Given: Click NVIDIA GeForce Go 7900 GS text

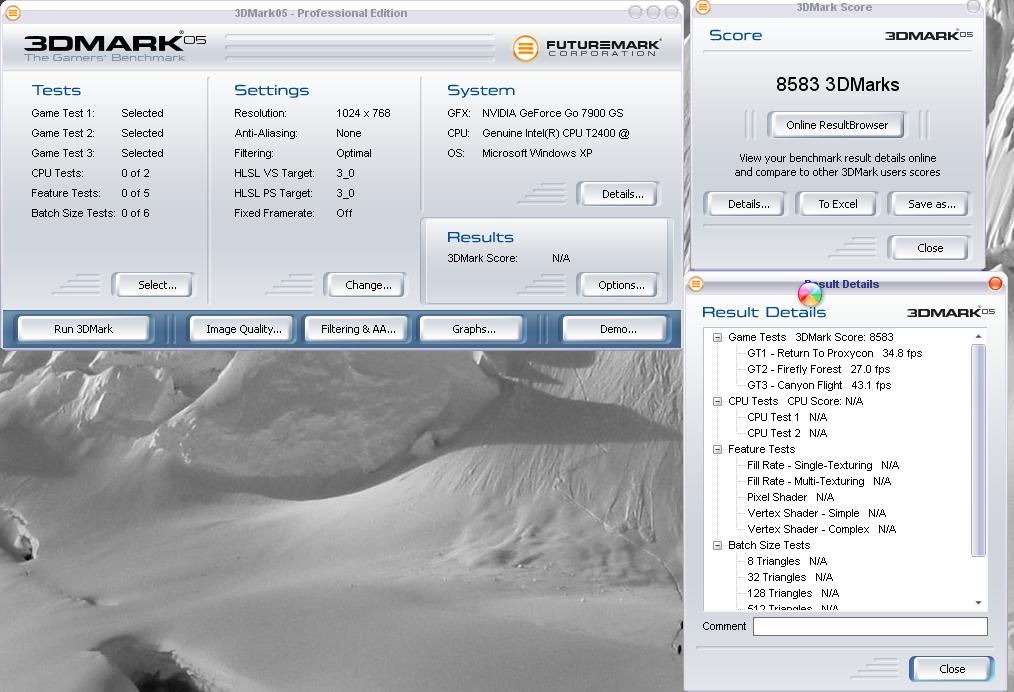Looking at the screenshot, I should point(552,113).
